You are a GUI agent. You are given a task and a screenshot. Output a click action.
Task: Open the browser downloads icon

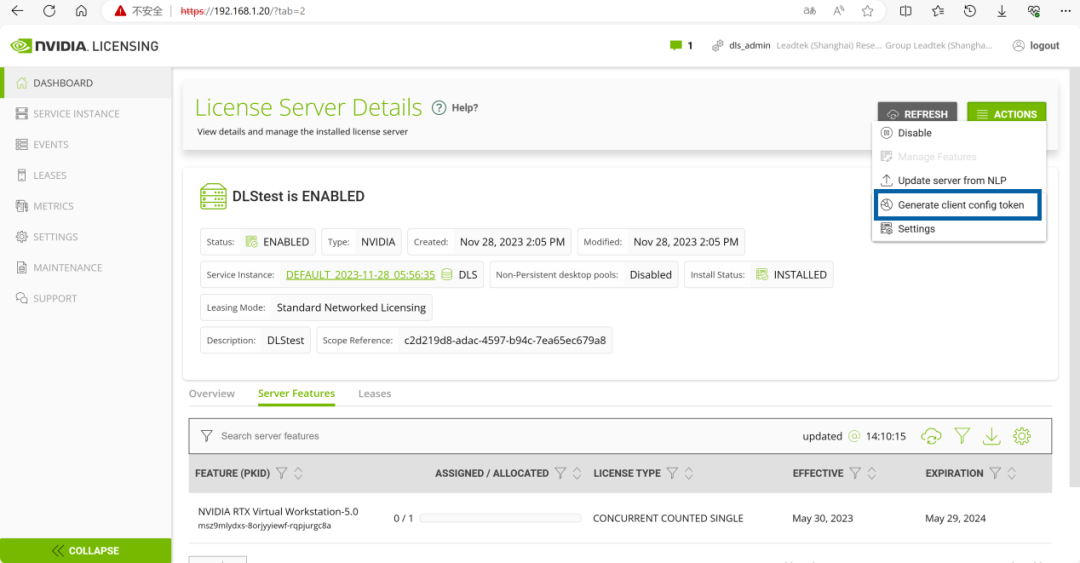[1001, 11]
